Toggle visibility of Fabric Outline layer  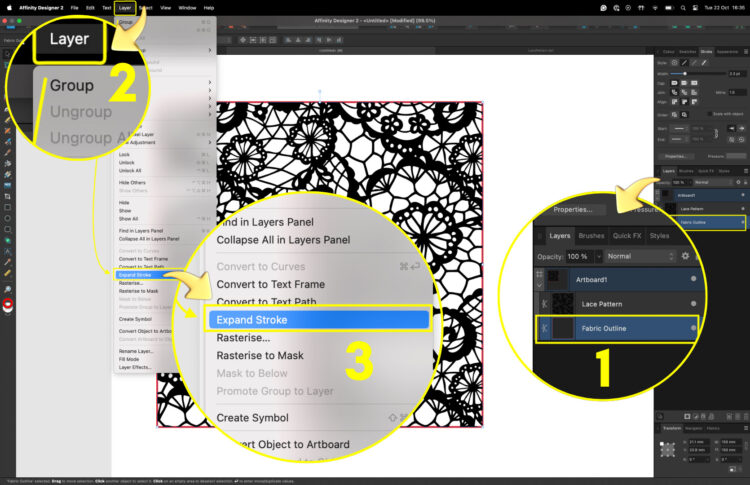point(743,222)
